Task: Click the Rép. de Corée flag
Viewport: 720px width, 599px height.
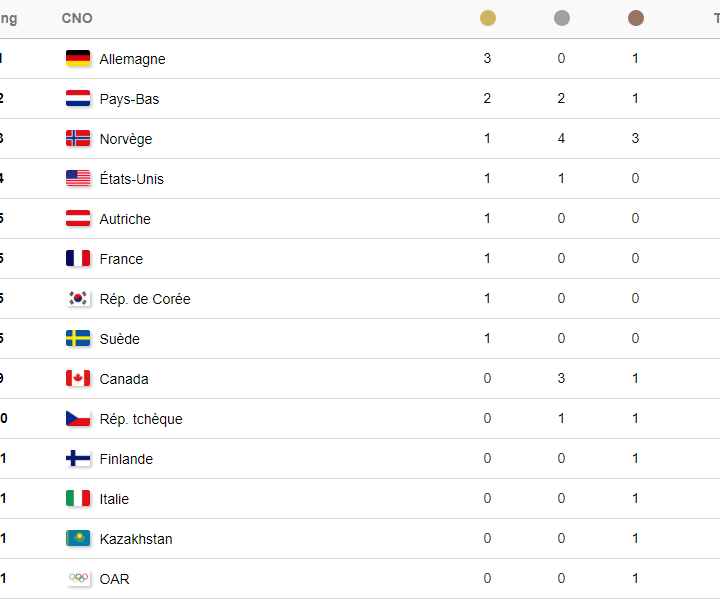Action: click(x=78, y=299)
